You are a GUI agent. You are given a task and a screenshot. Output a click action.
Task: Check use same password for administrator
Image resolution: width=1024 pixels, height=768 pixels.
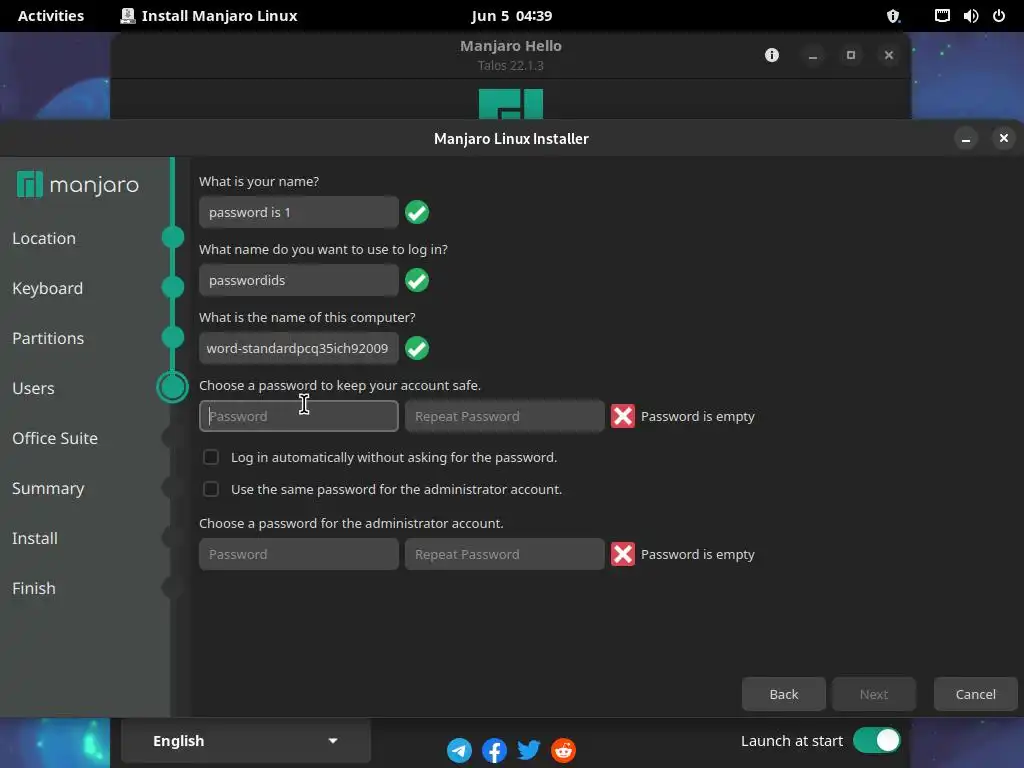click(x=211, y=489)
